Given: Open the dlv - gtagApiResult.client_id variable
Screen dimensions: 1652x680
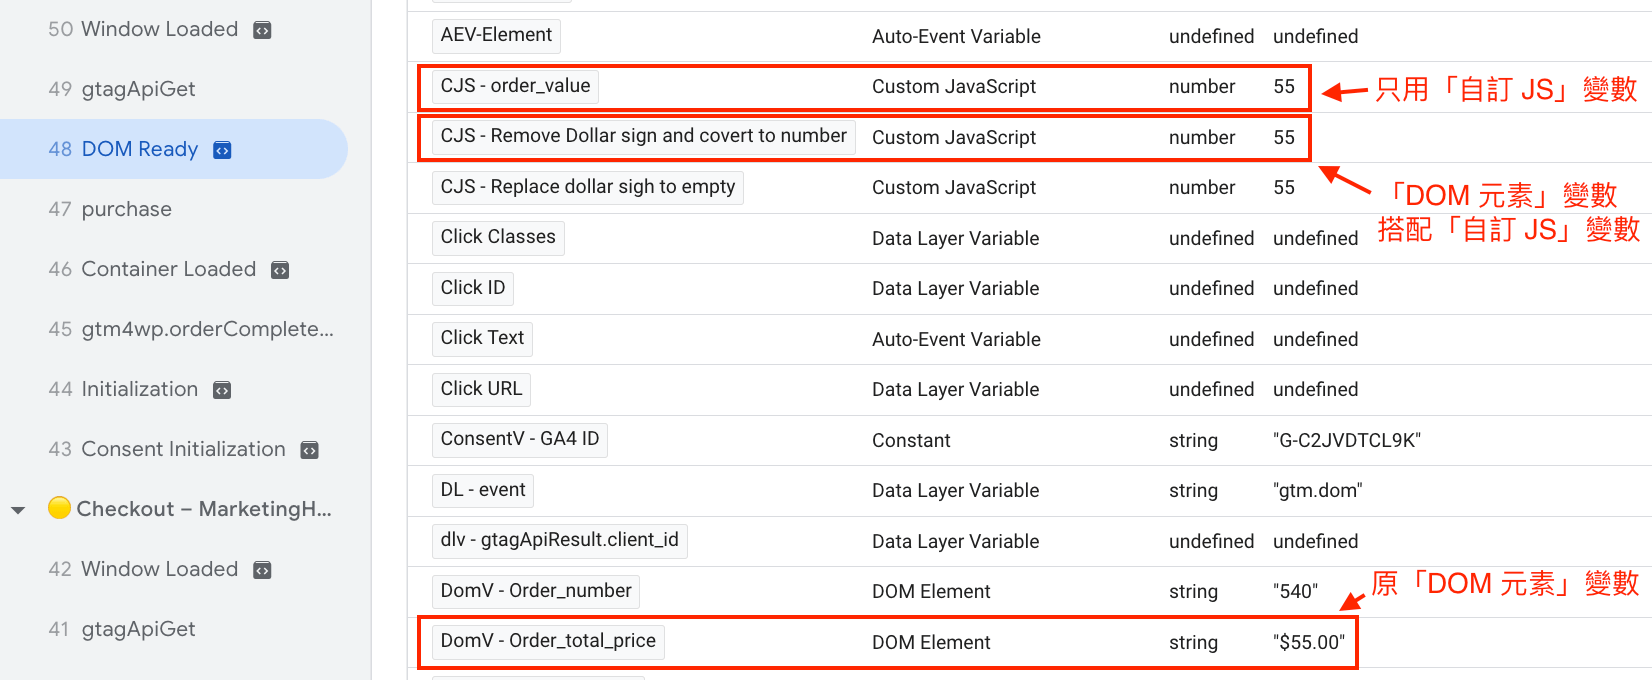Looking at the screenshot, I should [559, 540].
